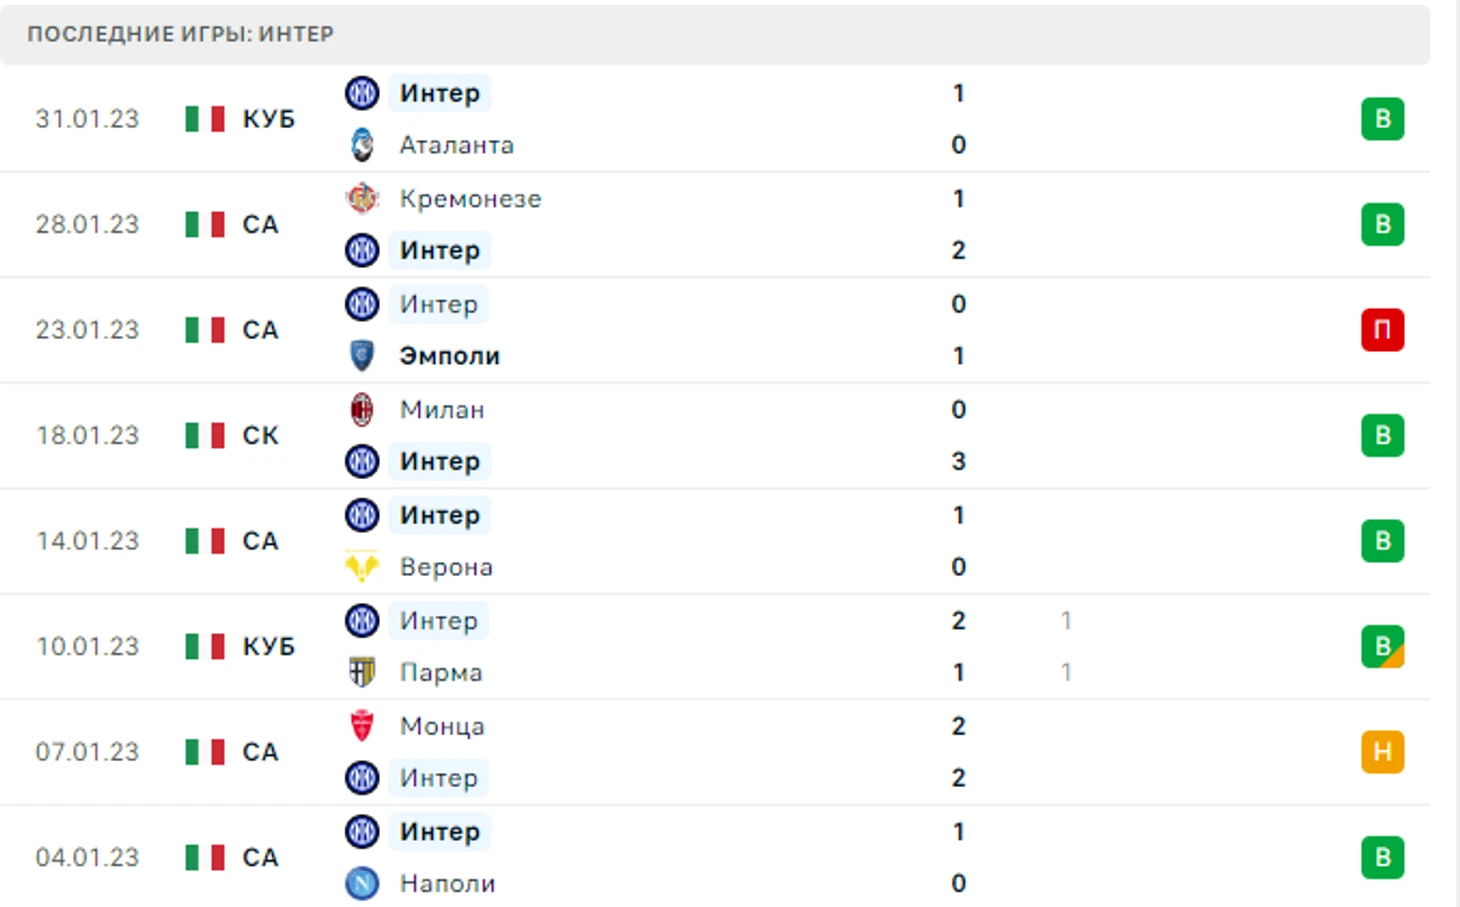Open the Эмполи team link
This screenshot has height=907, width=1460.
[449, 356]
